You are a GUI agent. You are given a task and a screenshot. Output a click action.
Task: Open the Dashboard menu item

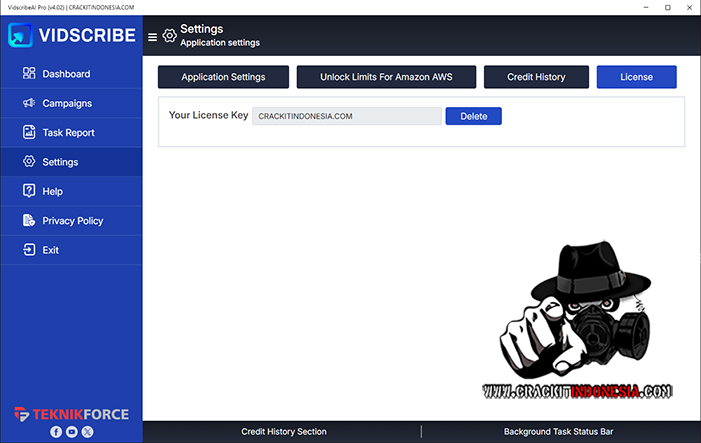coord(72,74)
